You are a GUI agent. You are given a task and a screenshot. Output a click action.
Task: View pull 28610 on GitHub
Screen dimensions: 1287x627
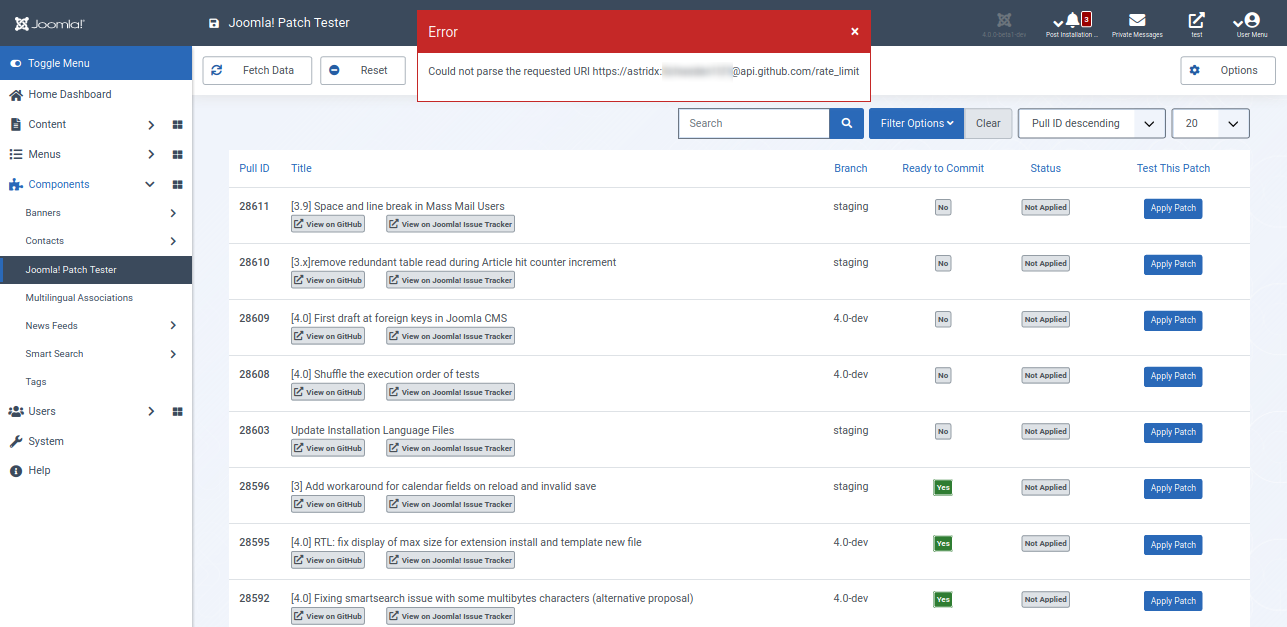coord(328,280)
